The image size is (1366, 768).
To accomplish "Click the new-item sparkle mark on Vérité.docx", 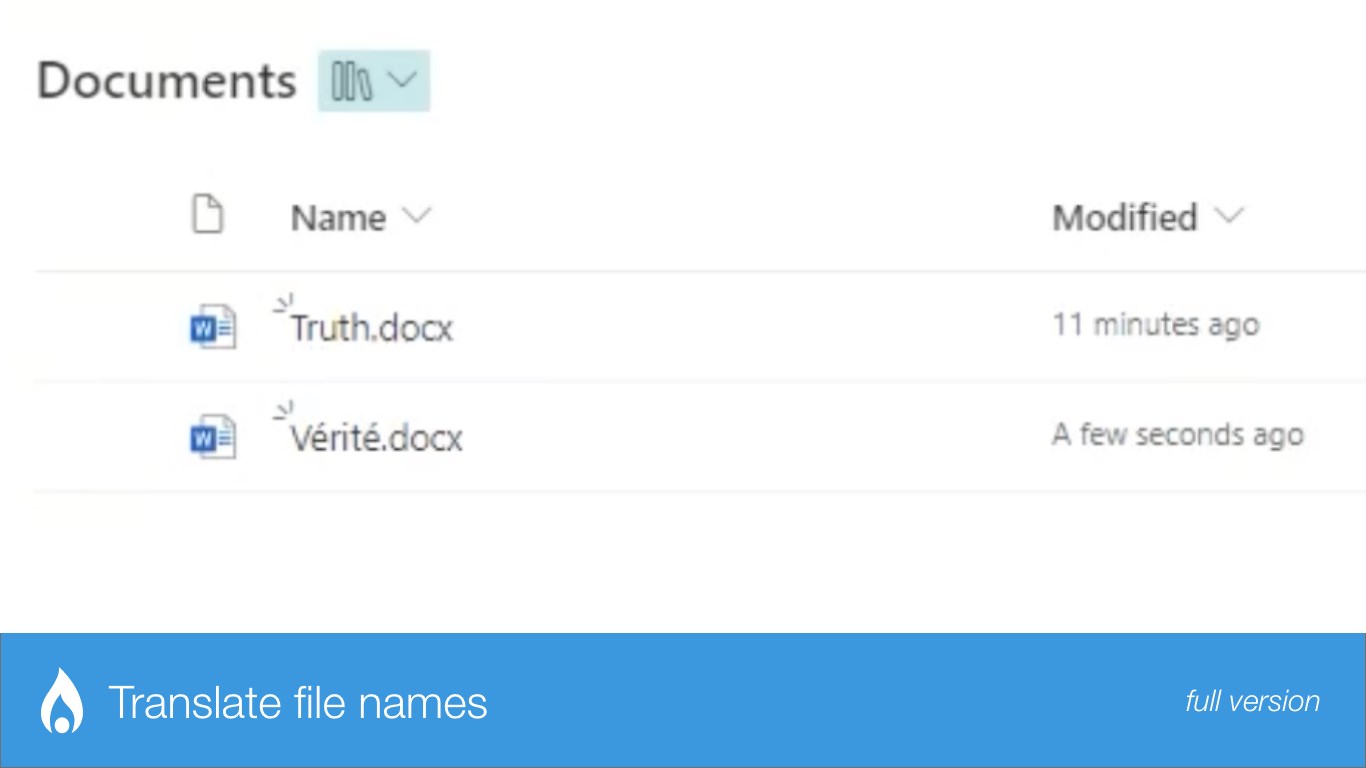I will [283, 410].
